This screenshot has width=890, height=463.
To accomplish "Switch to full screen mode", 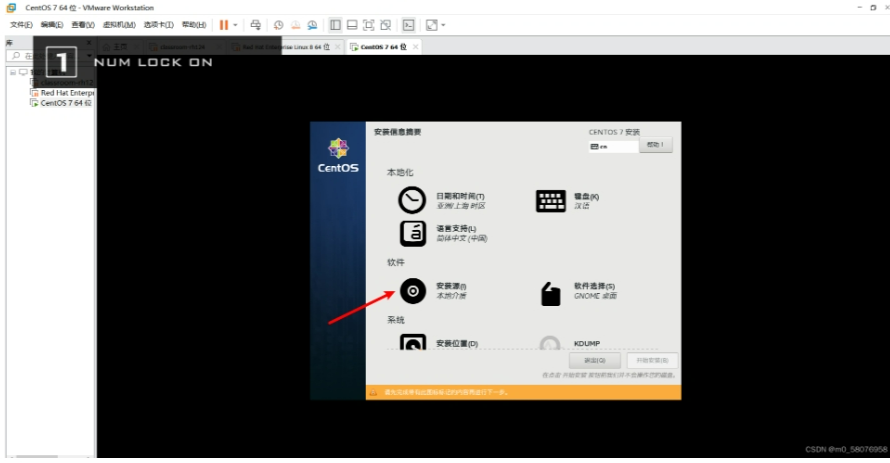I will click(369, 25).
